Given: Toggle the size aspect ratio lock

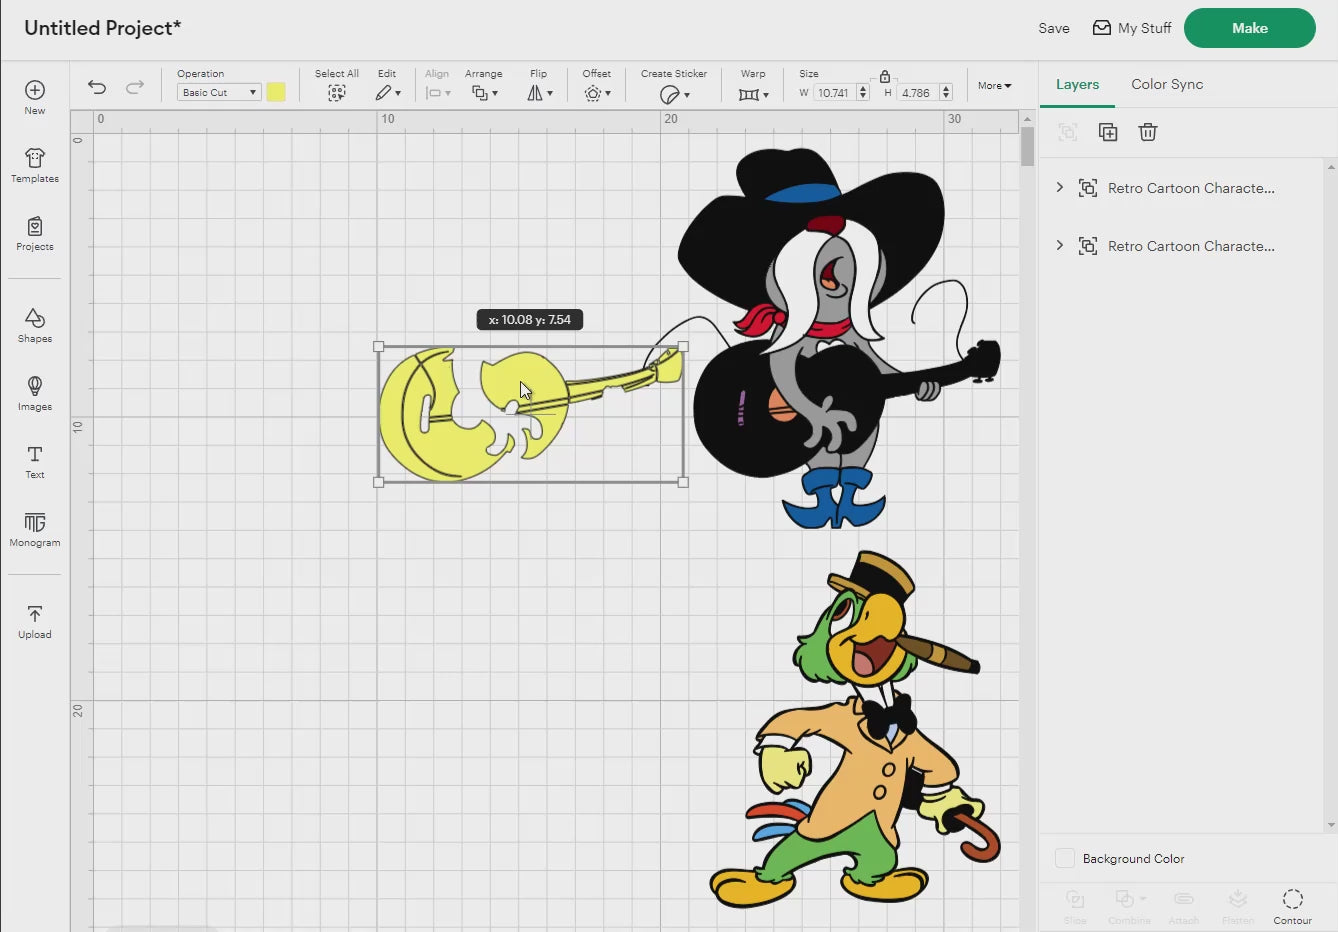Looking at the screenshot, I should tap(885, 76).
